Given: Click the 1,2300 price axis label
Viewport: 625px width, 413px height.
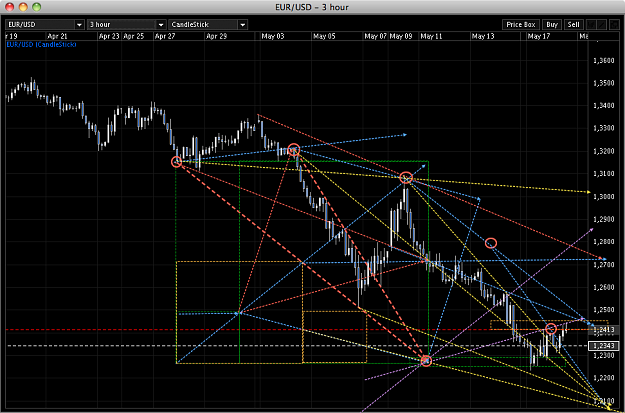Looking at the screenshot, I should tap(602, 356).
